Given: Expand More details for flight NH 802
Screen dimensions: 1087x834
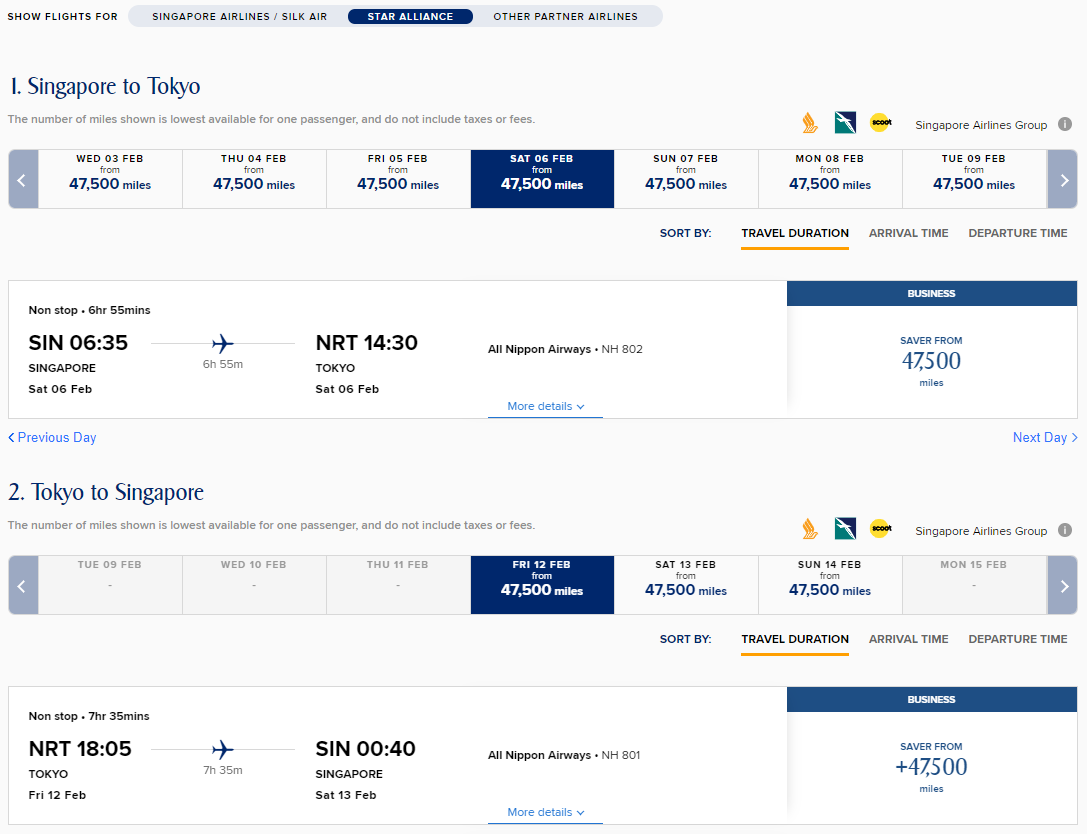Looking at the screenshot, I should pyautogui.click(x=546, y=406).
